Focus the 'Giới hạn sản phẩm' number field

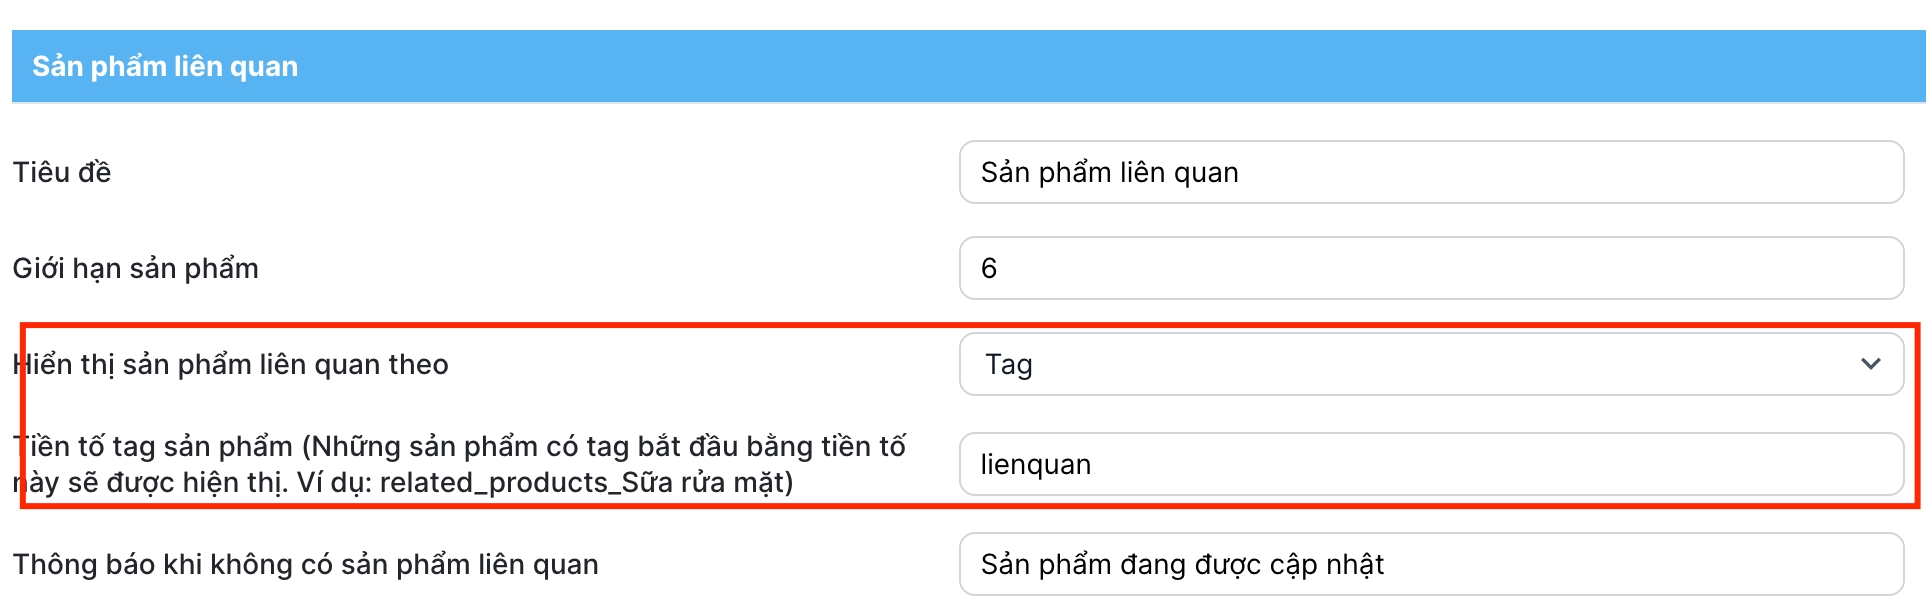coord(1430,268)
